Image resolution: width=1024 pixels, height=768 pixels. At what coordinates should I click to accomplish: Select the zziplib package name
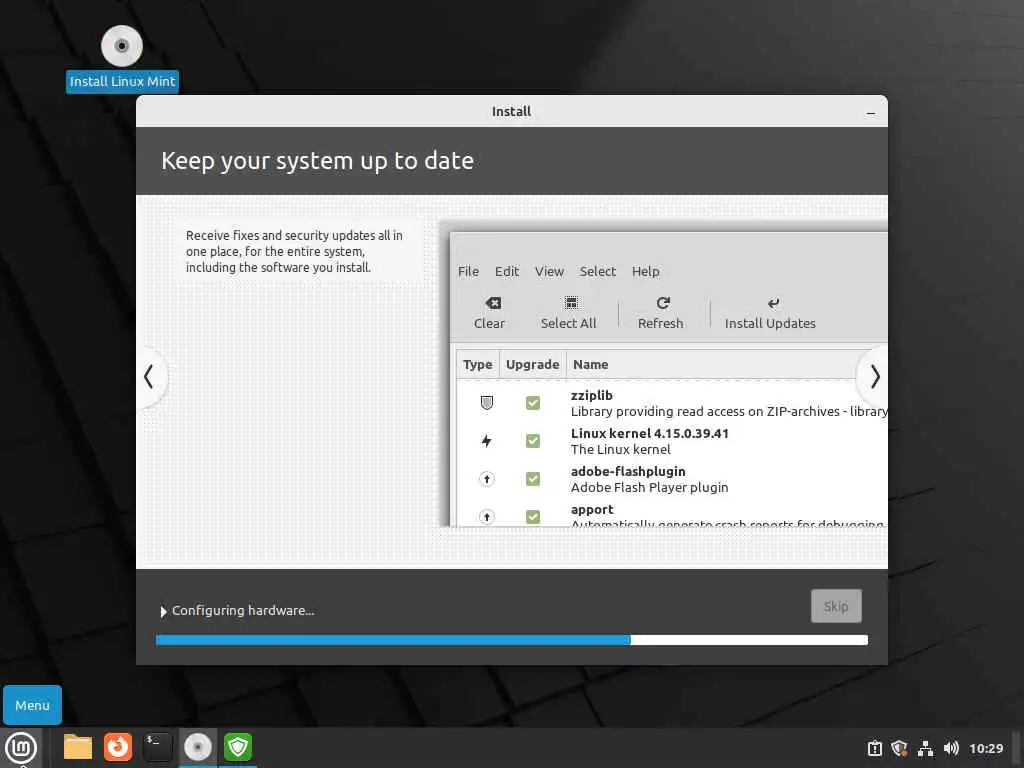tap(592, 395)
